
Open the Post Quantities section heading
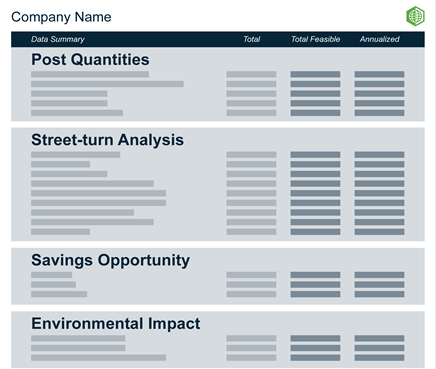pyautogui.click(x=90, y=60)
